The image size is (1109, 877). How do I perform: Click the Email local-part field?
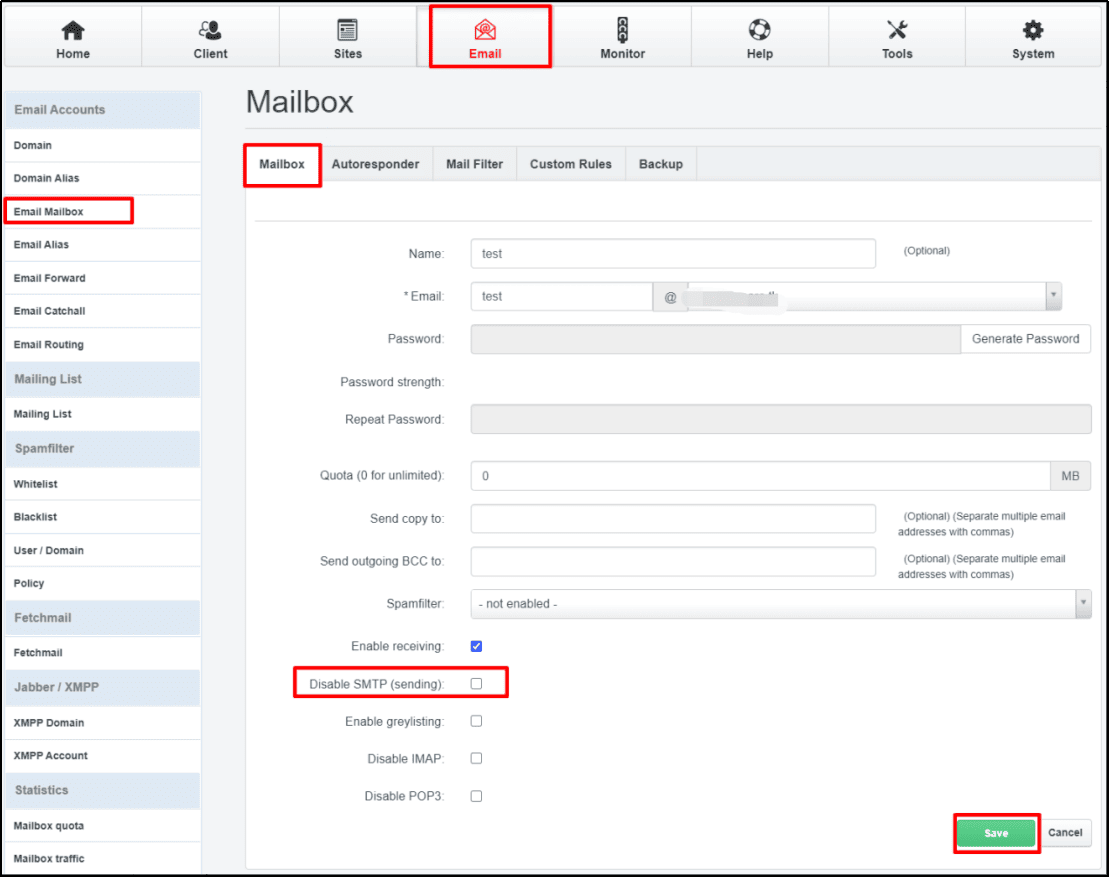562,296
